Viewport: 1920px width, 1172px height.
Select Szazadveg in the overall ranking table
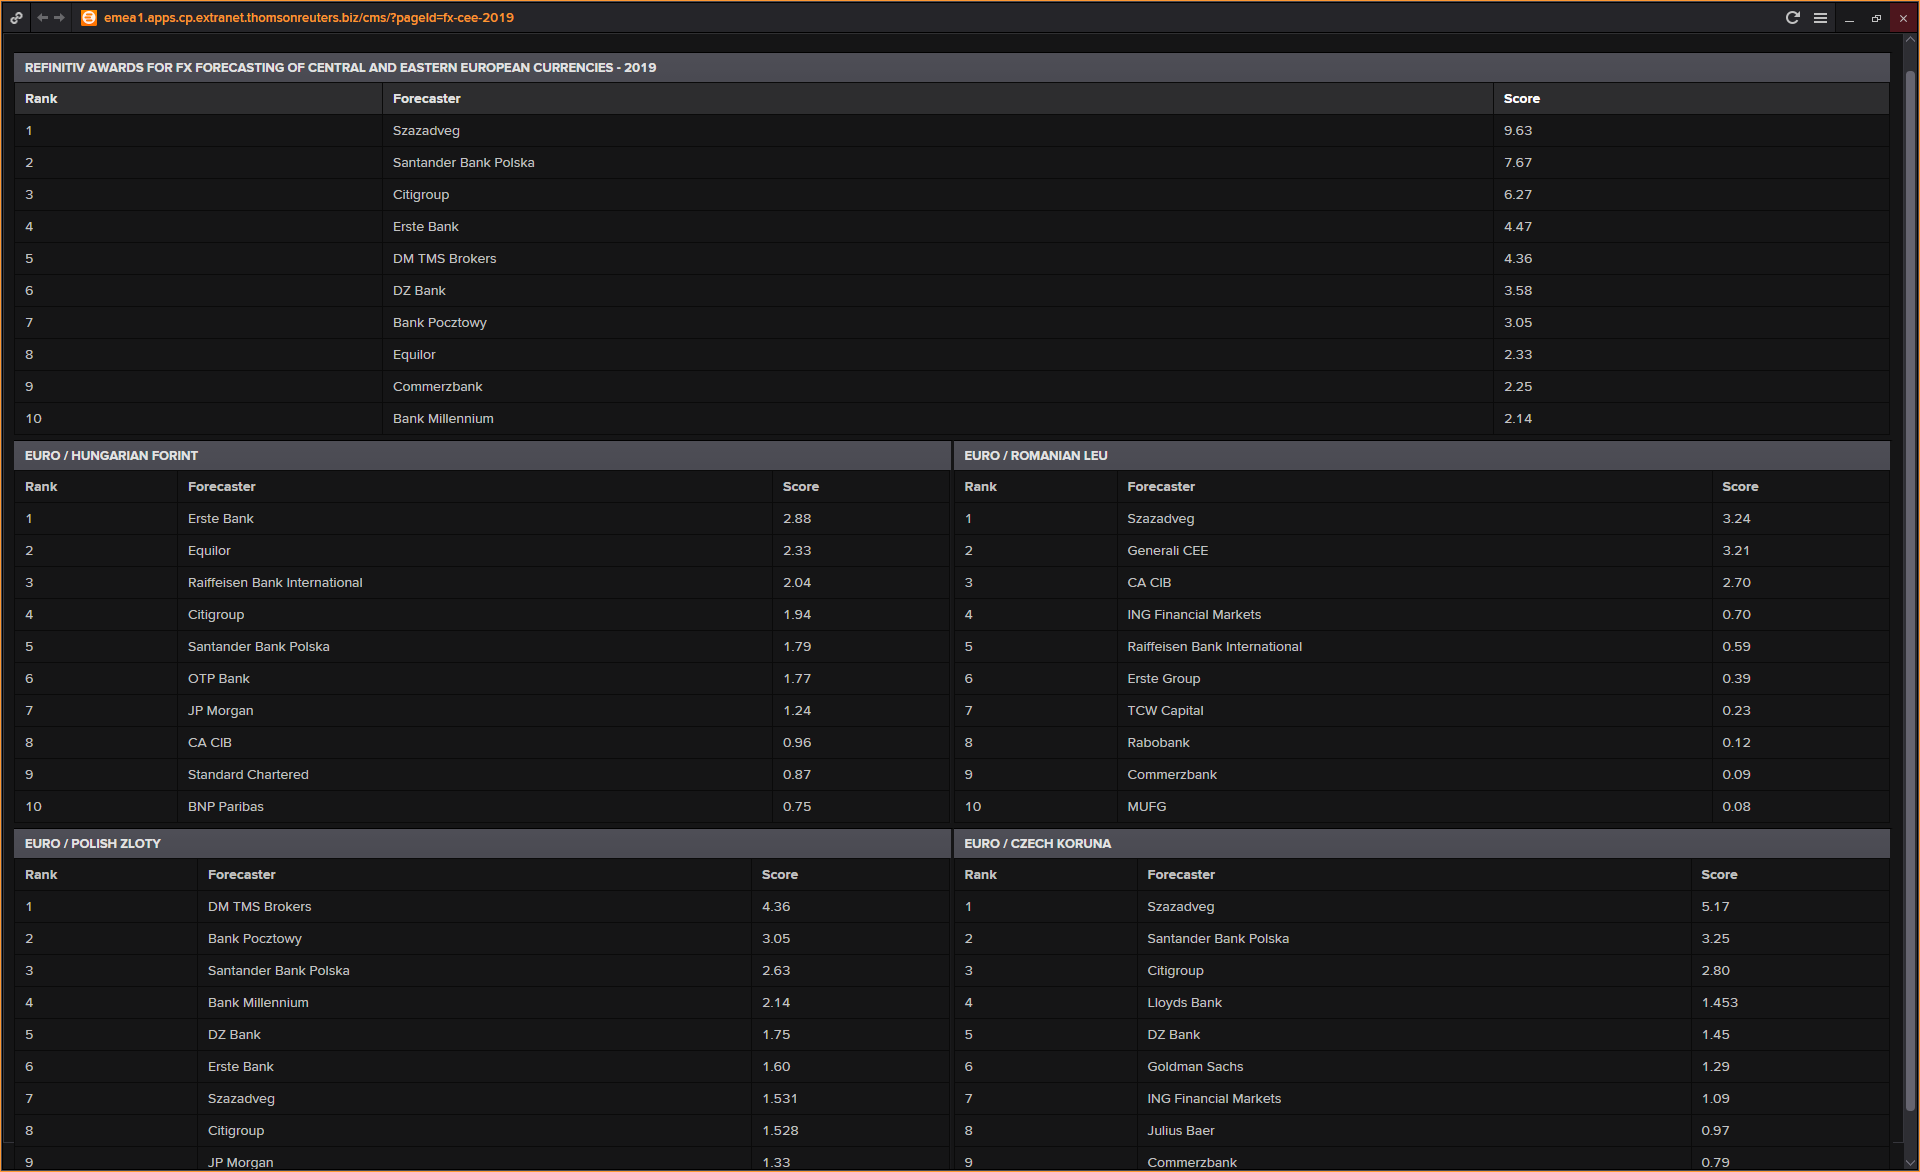[x=426, y=131]
